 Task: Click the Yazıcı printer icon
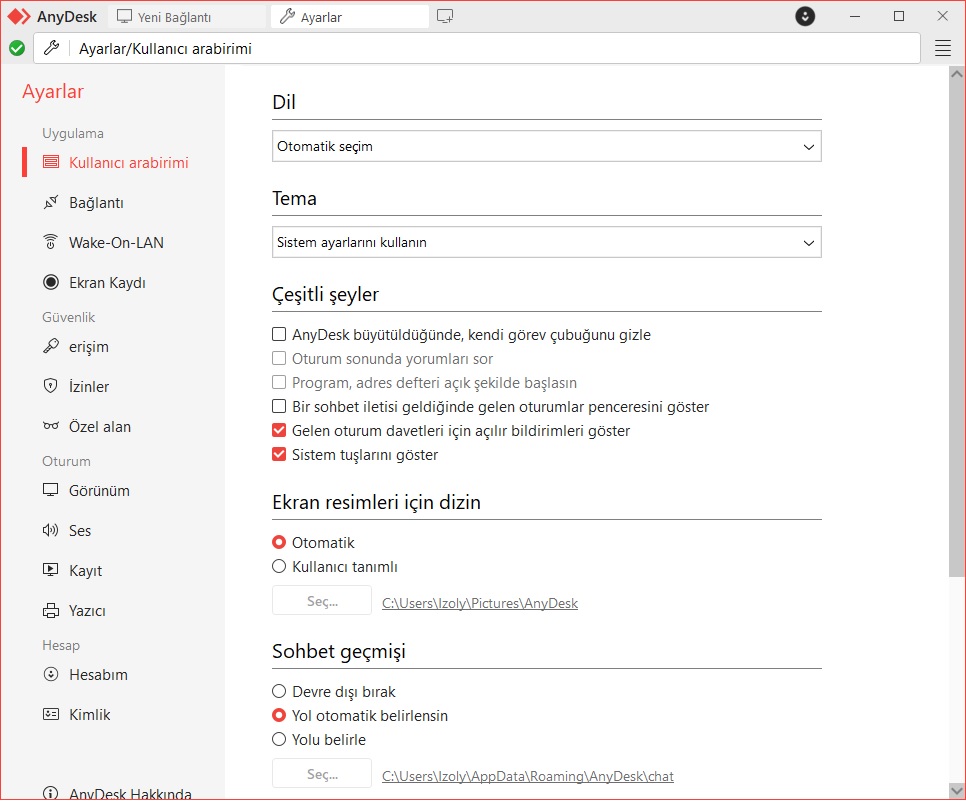[51, 611]
